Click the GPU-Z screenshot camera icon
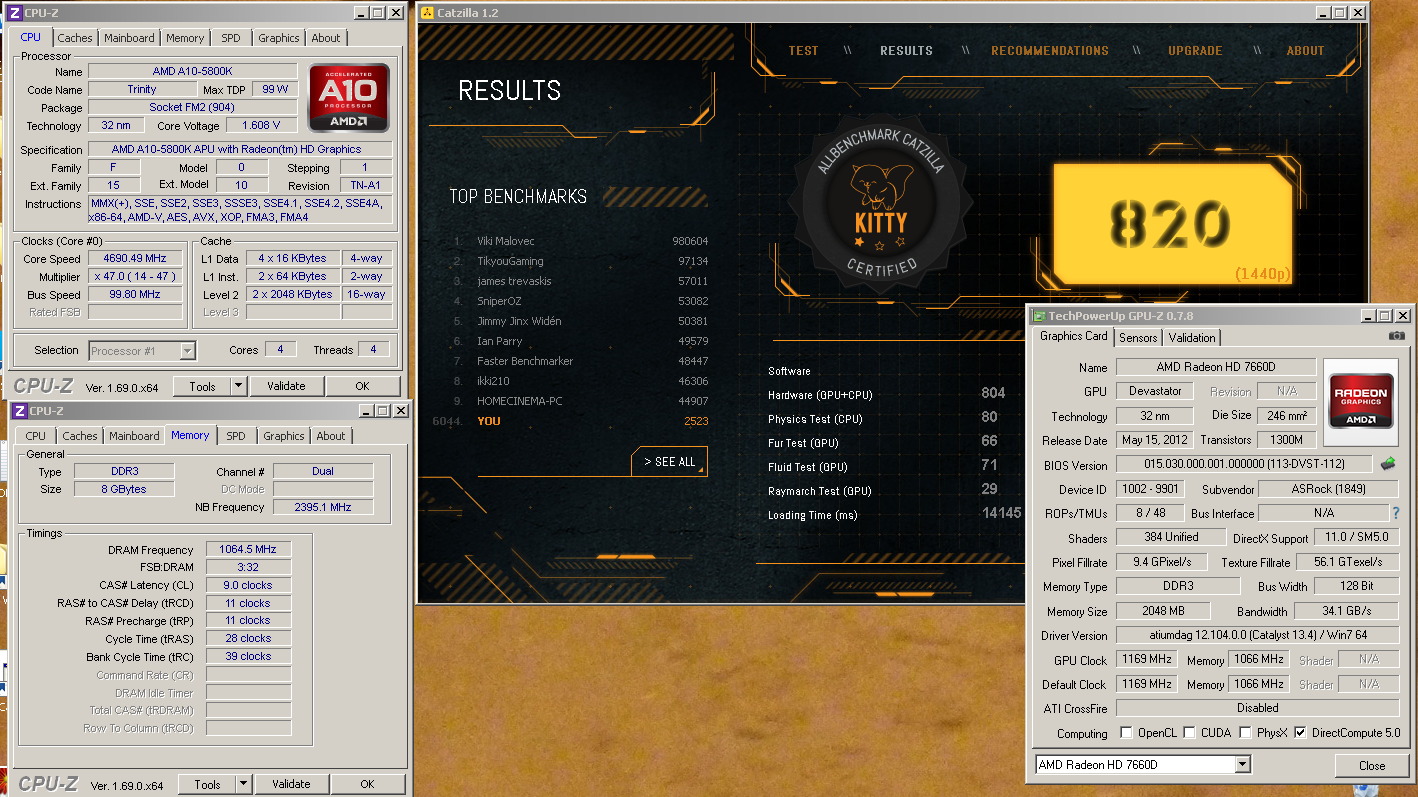This screenshot has width=1418, height=797. pyautogui.click(x=1396, y=337)
